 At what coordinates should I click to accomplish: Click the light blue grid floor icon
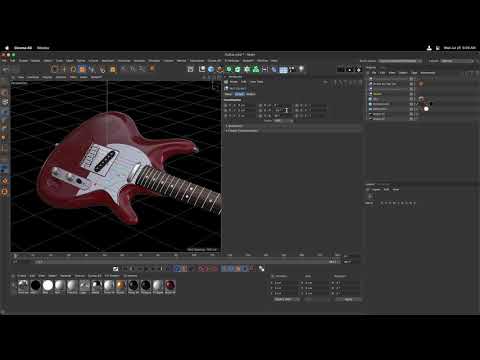click(x=283, y=69)
